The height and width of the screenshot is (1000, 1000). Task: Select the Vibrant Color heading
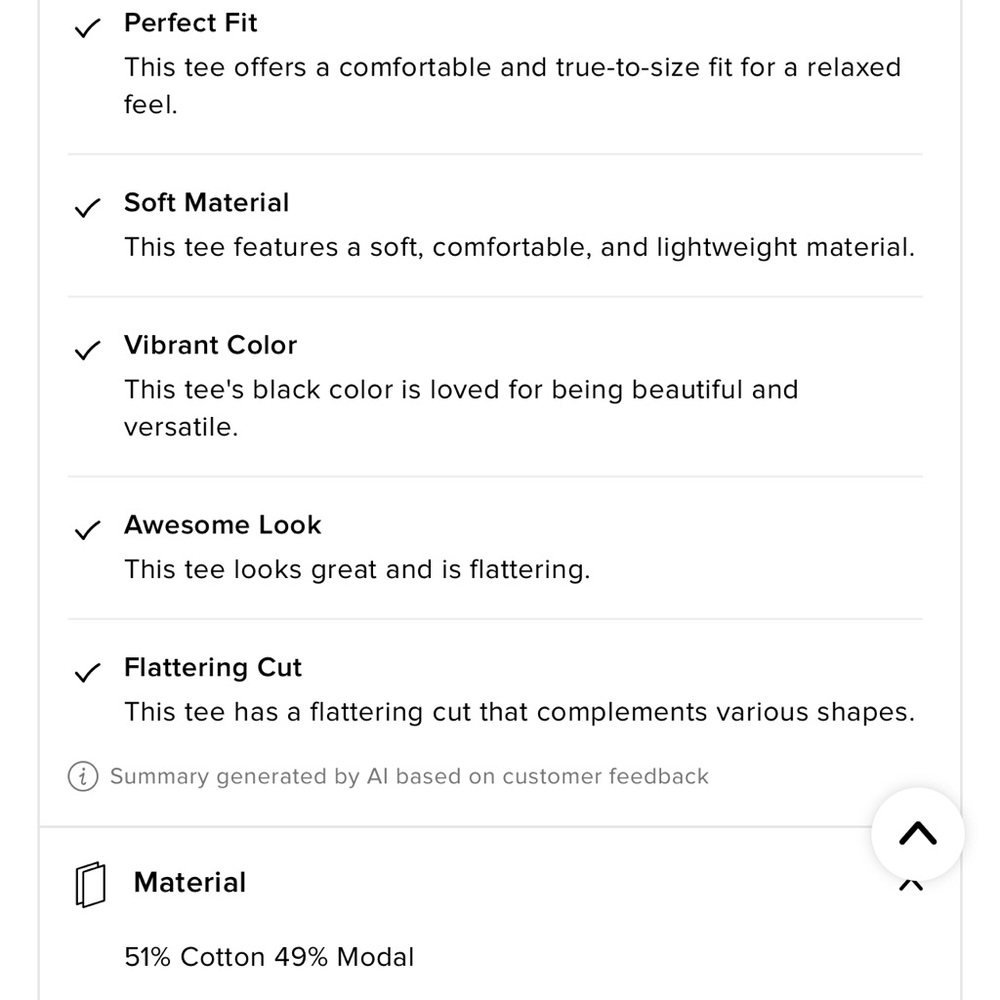[x=210, y=345]
